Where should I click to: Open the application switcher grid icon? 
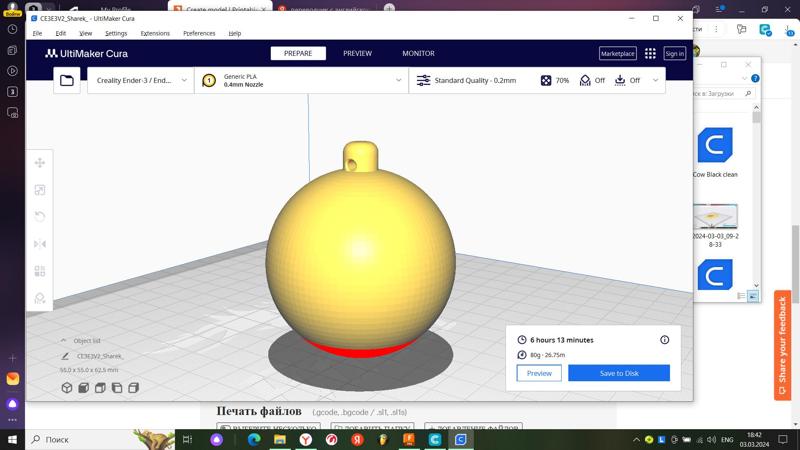(x=650, y=54)
